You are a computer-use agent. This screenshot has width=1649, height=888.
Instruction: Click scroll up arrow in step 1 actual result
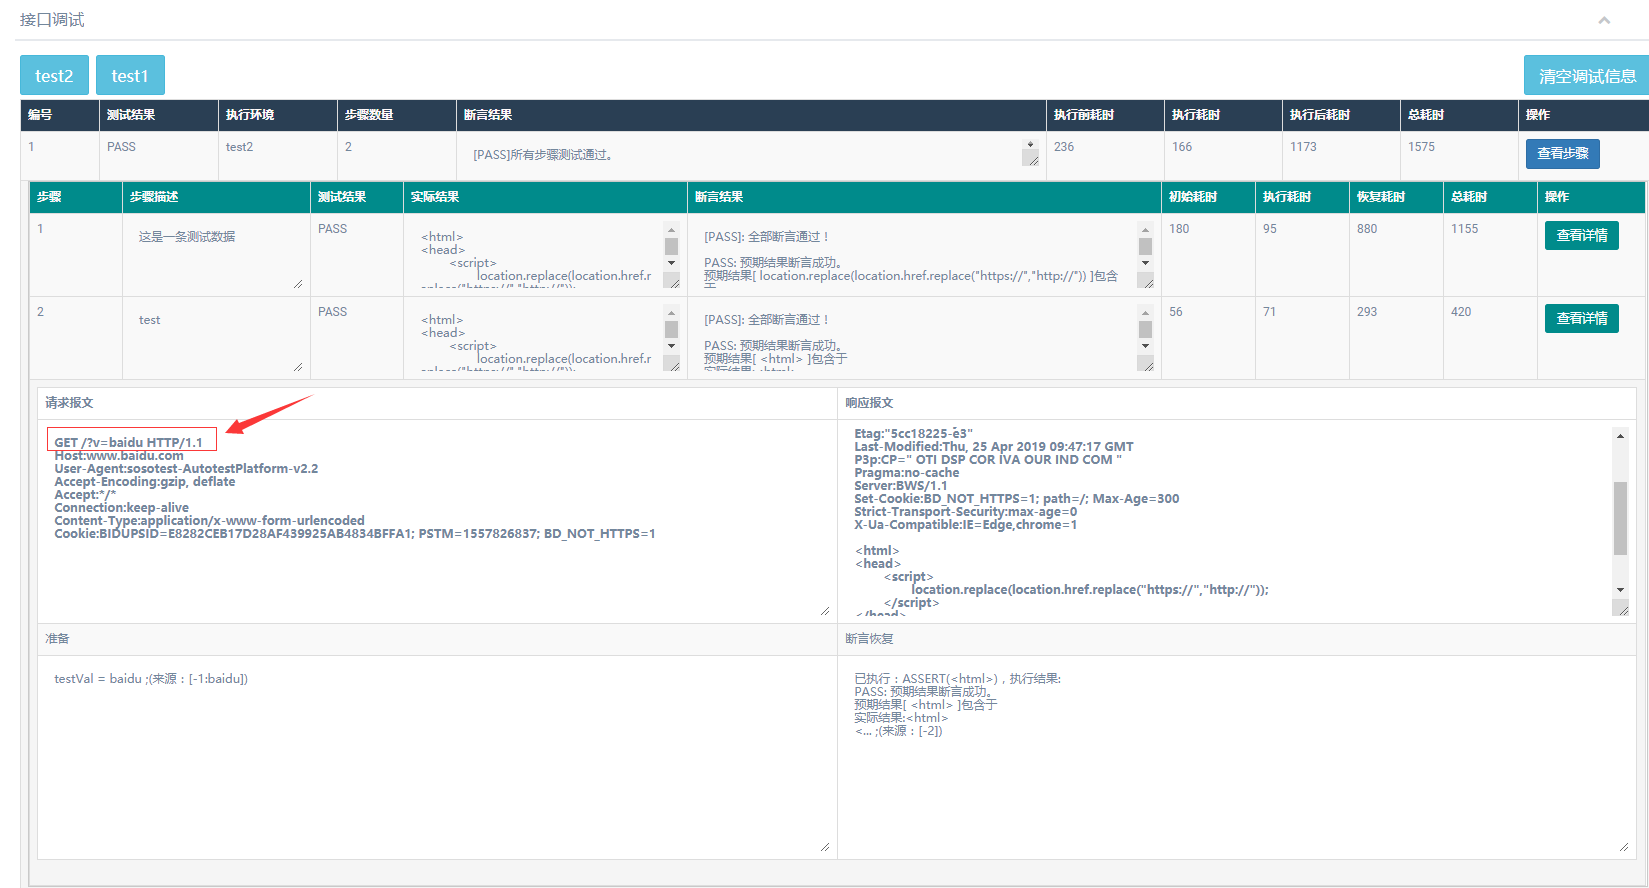pyautogui.click(x=671, y=229)
